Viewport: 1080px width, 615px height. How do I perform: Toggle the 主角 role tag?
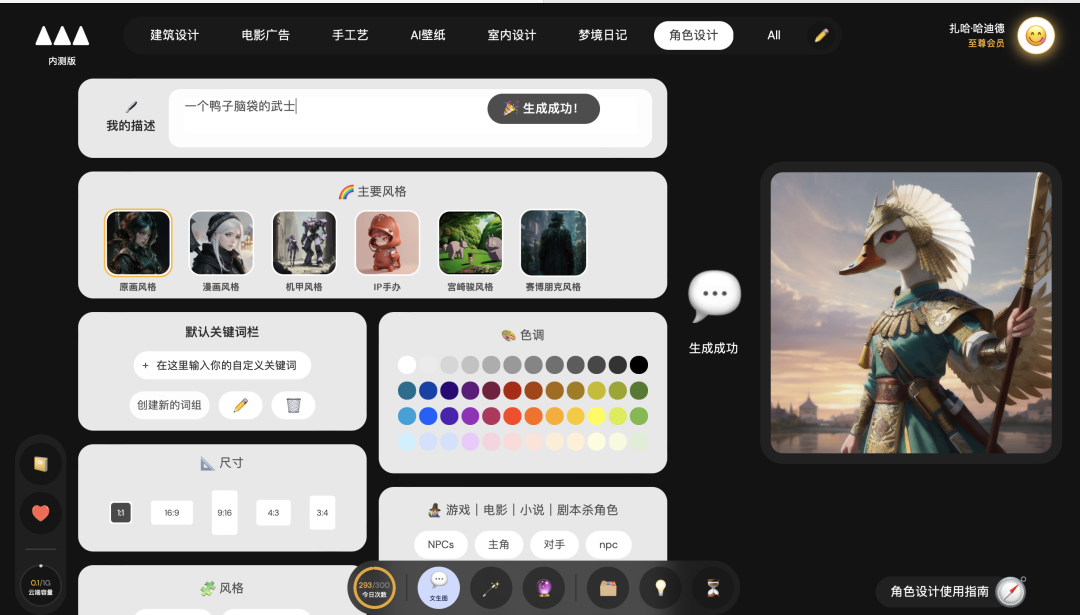pyautogui.click(x=499, y=544)
